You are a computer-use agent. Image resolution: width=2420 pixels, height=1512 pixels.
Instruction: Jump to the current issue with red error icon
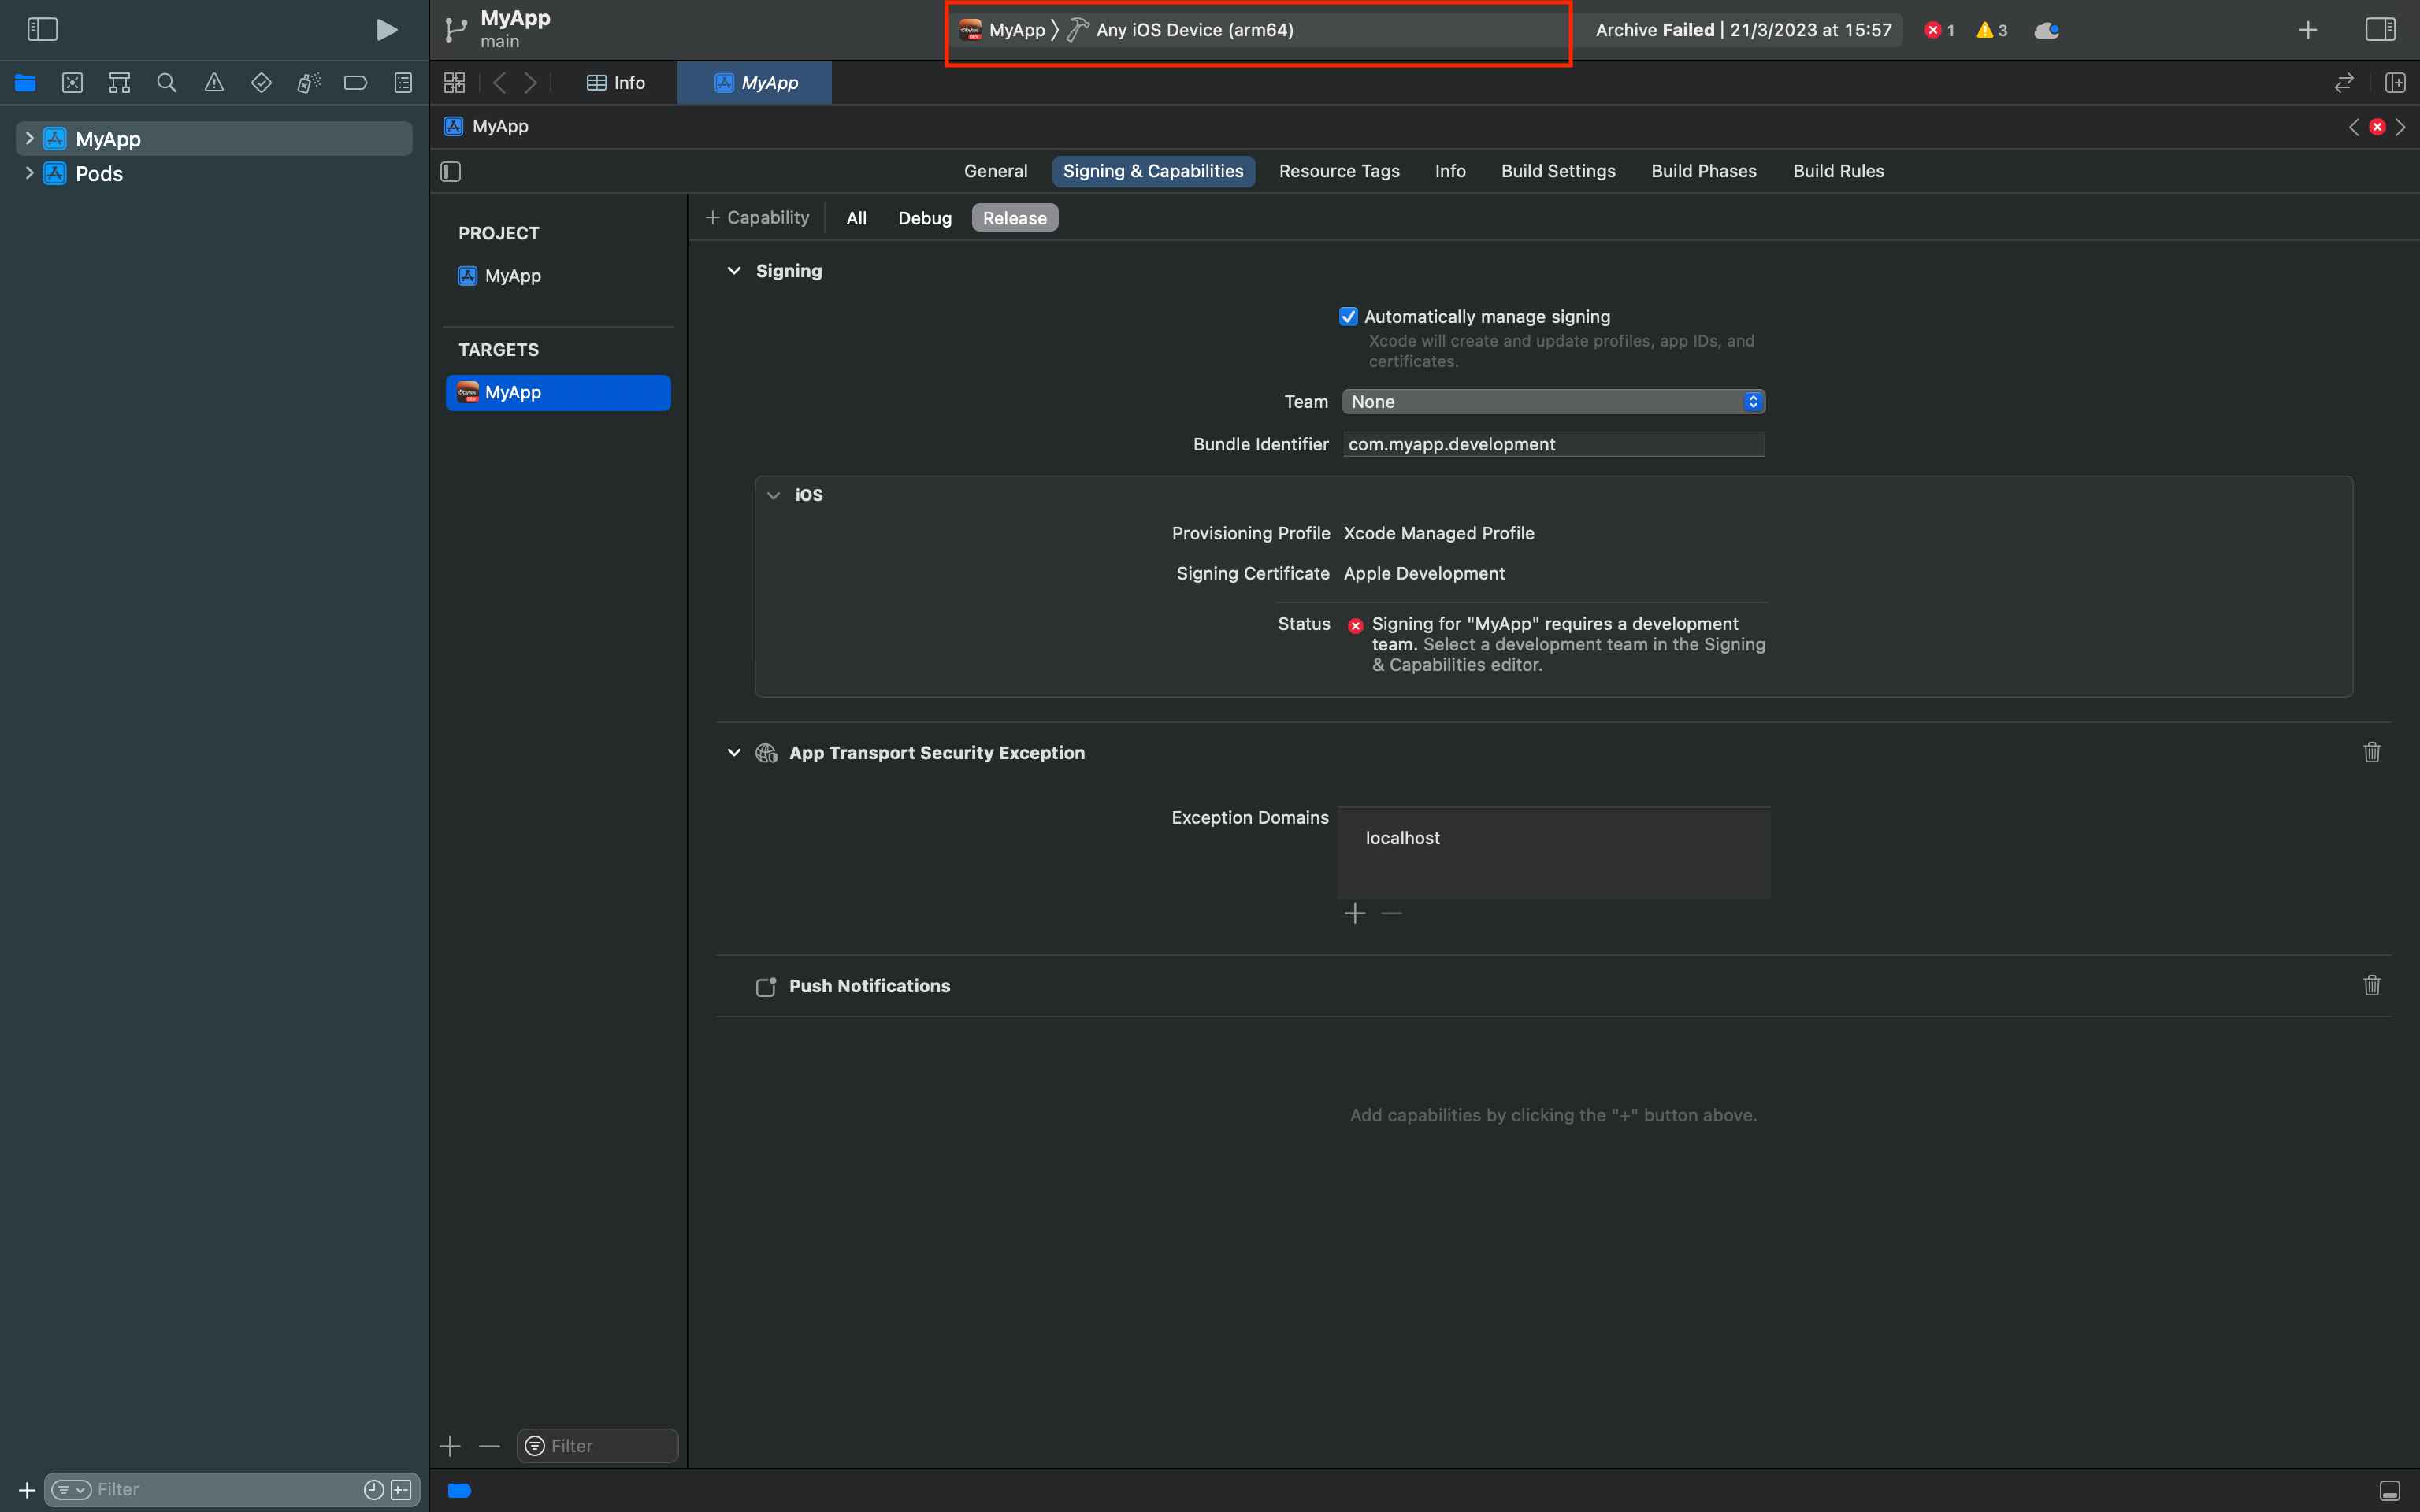coord(2377,127)
